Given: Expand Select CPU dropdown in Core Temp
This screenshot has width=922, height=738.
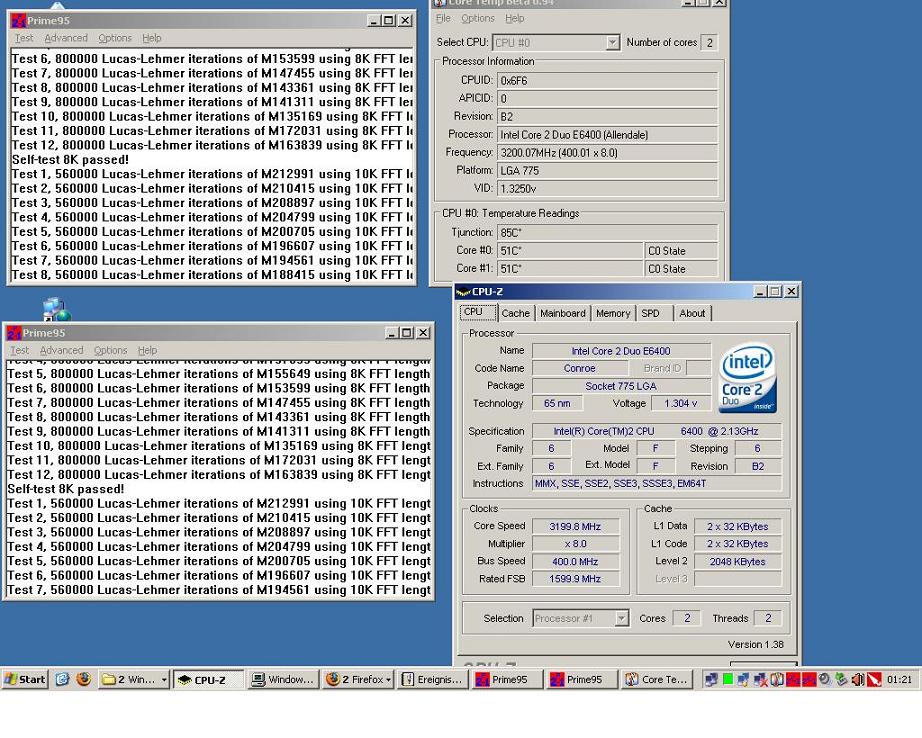Looking at the screenshot, I should (613, 43).
